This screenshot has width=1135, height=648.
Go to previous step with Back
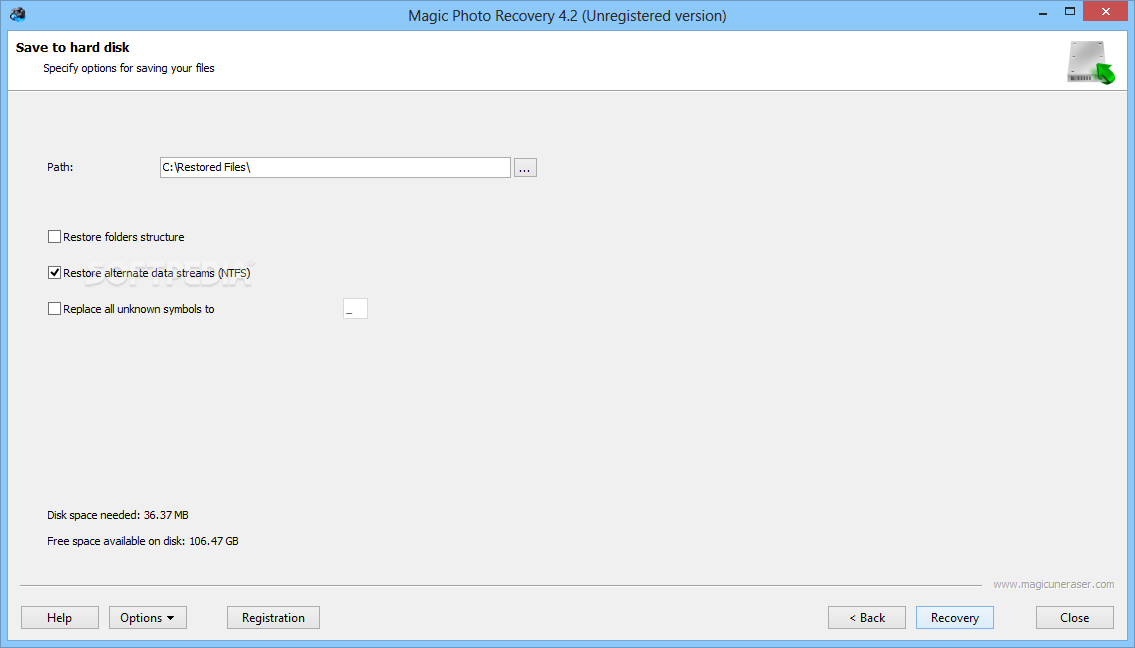tap(866, 618)
